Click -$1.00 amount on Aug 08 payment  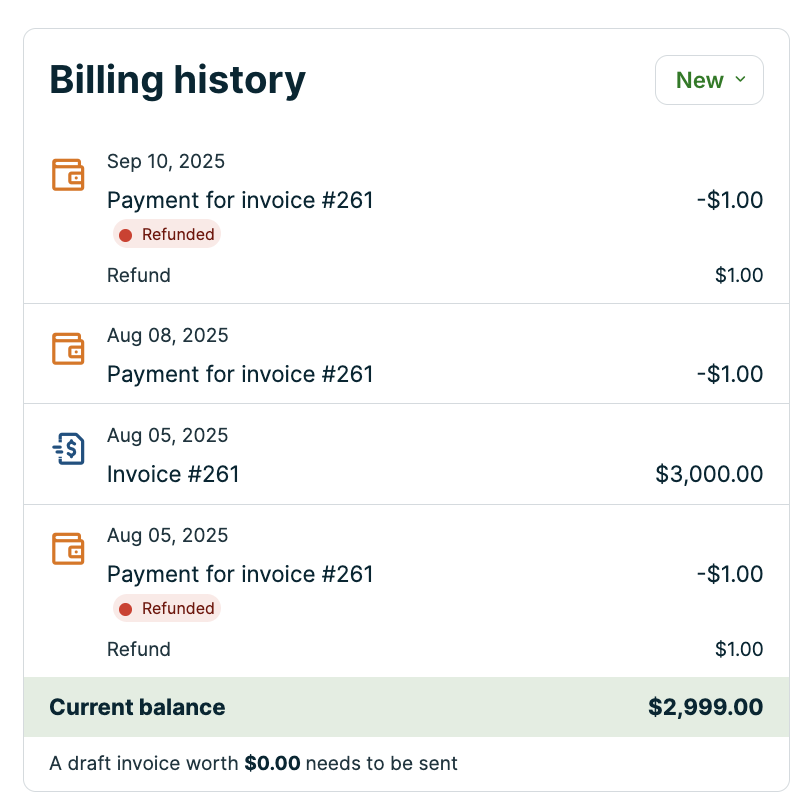point(729,374)
